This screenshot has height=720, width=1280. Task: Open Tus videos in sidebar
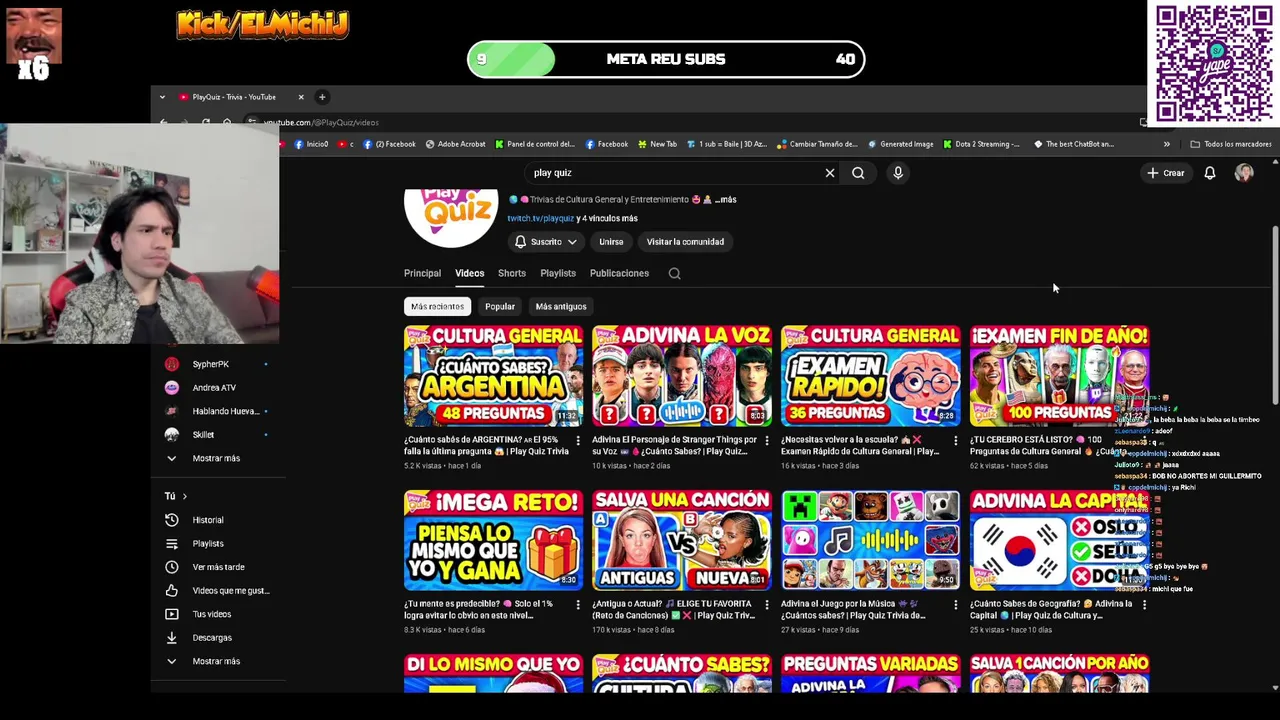point(212,614)
